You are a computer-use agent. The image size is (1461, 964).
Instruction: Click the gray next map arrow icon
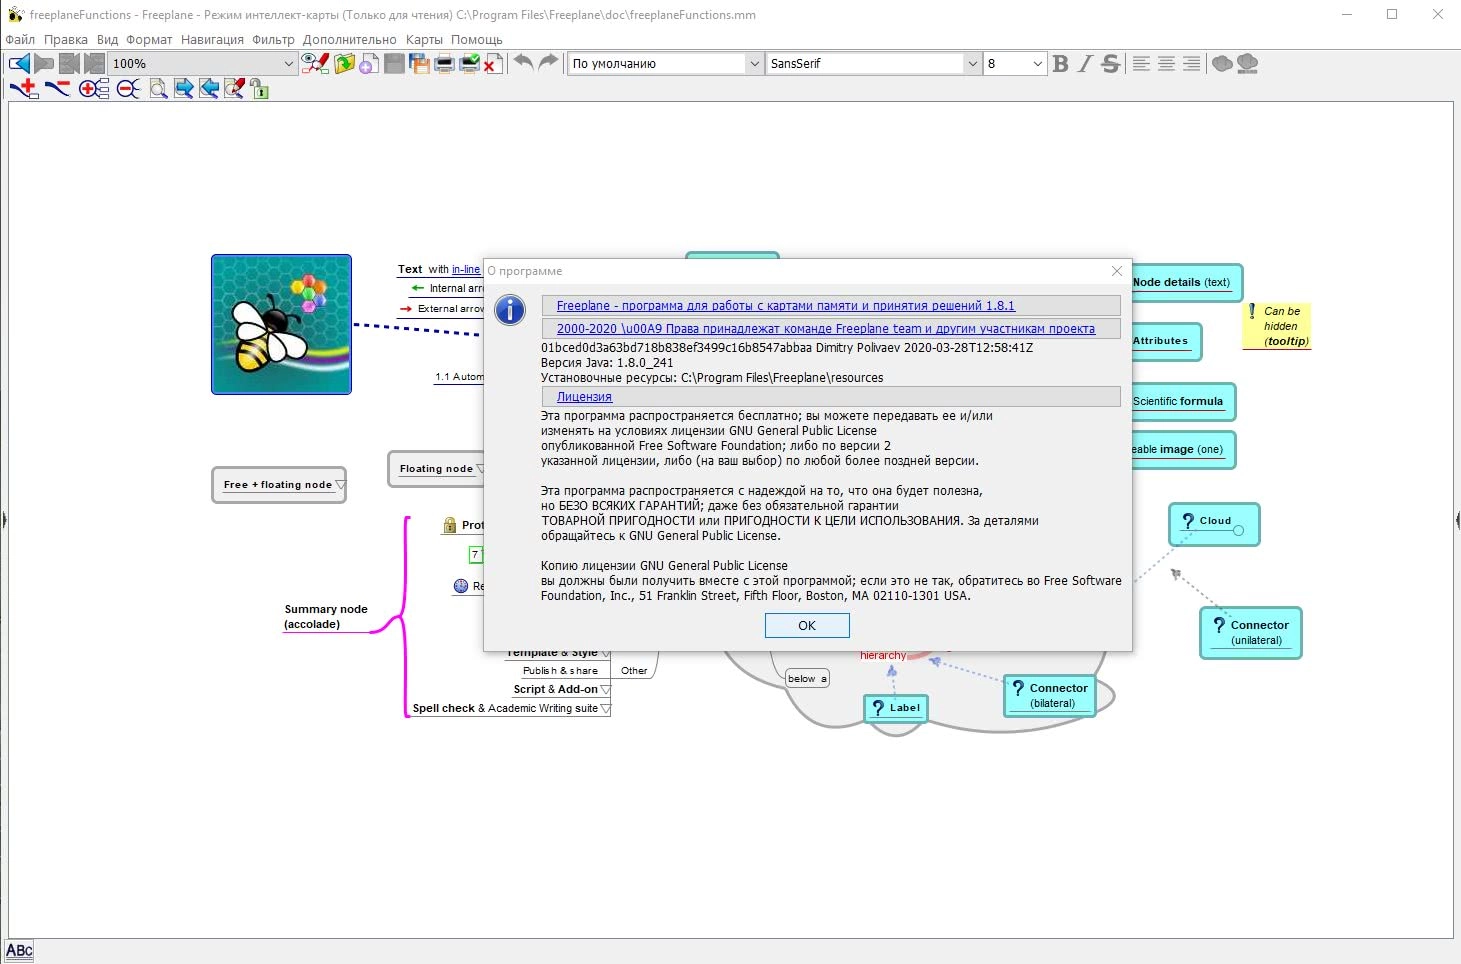(44, 63)
